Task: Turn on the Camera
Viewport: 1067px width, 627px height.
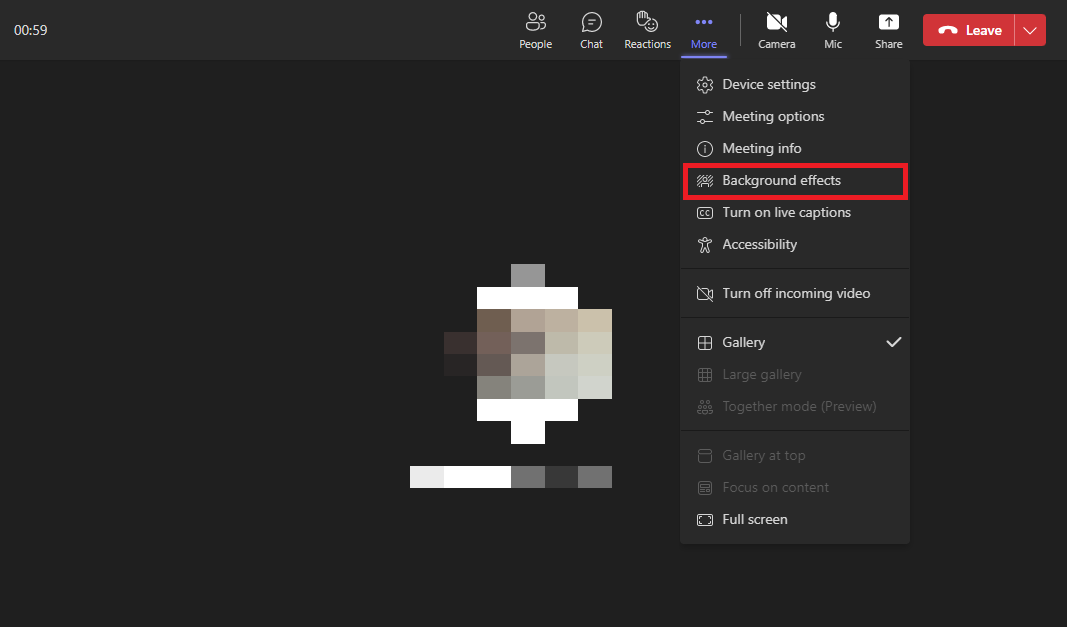Action: click(x=776, y=30)
